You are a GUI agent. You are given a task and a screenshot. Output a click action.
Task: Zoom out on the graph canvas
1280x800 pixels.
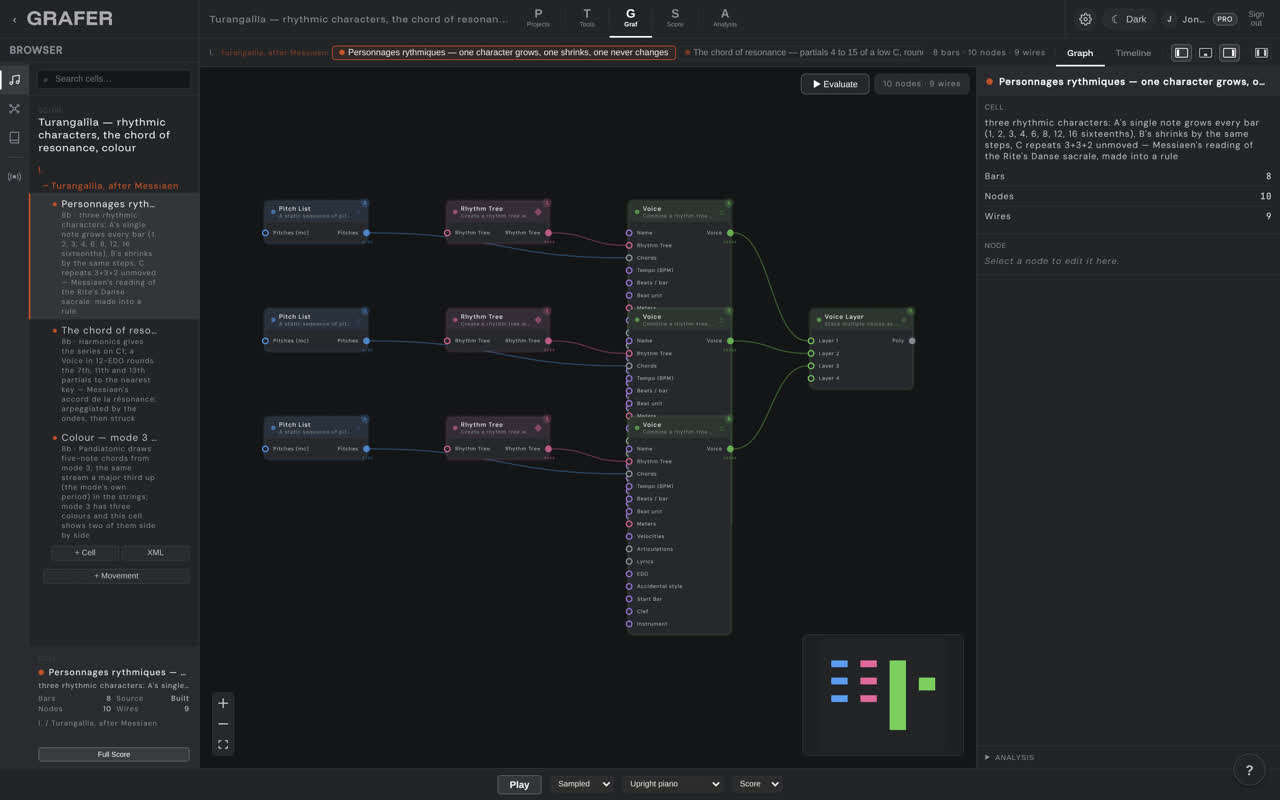[x=223, y=724]
